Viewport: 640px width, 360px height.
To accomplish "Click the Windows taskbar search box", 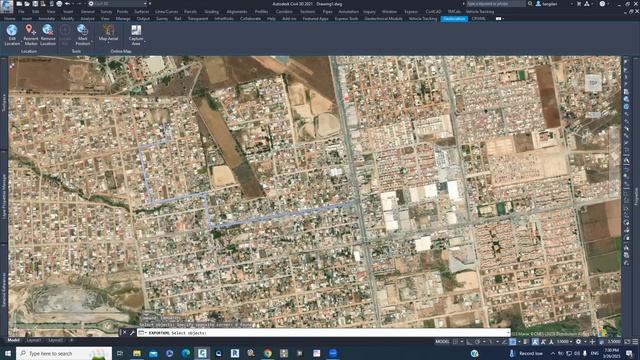I will click(x=64, y=353).
